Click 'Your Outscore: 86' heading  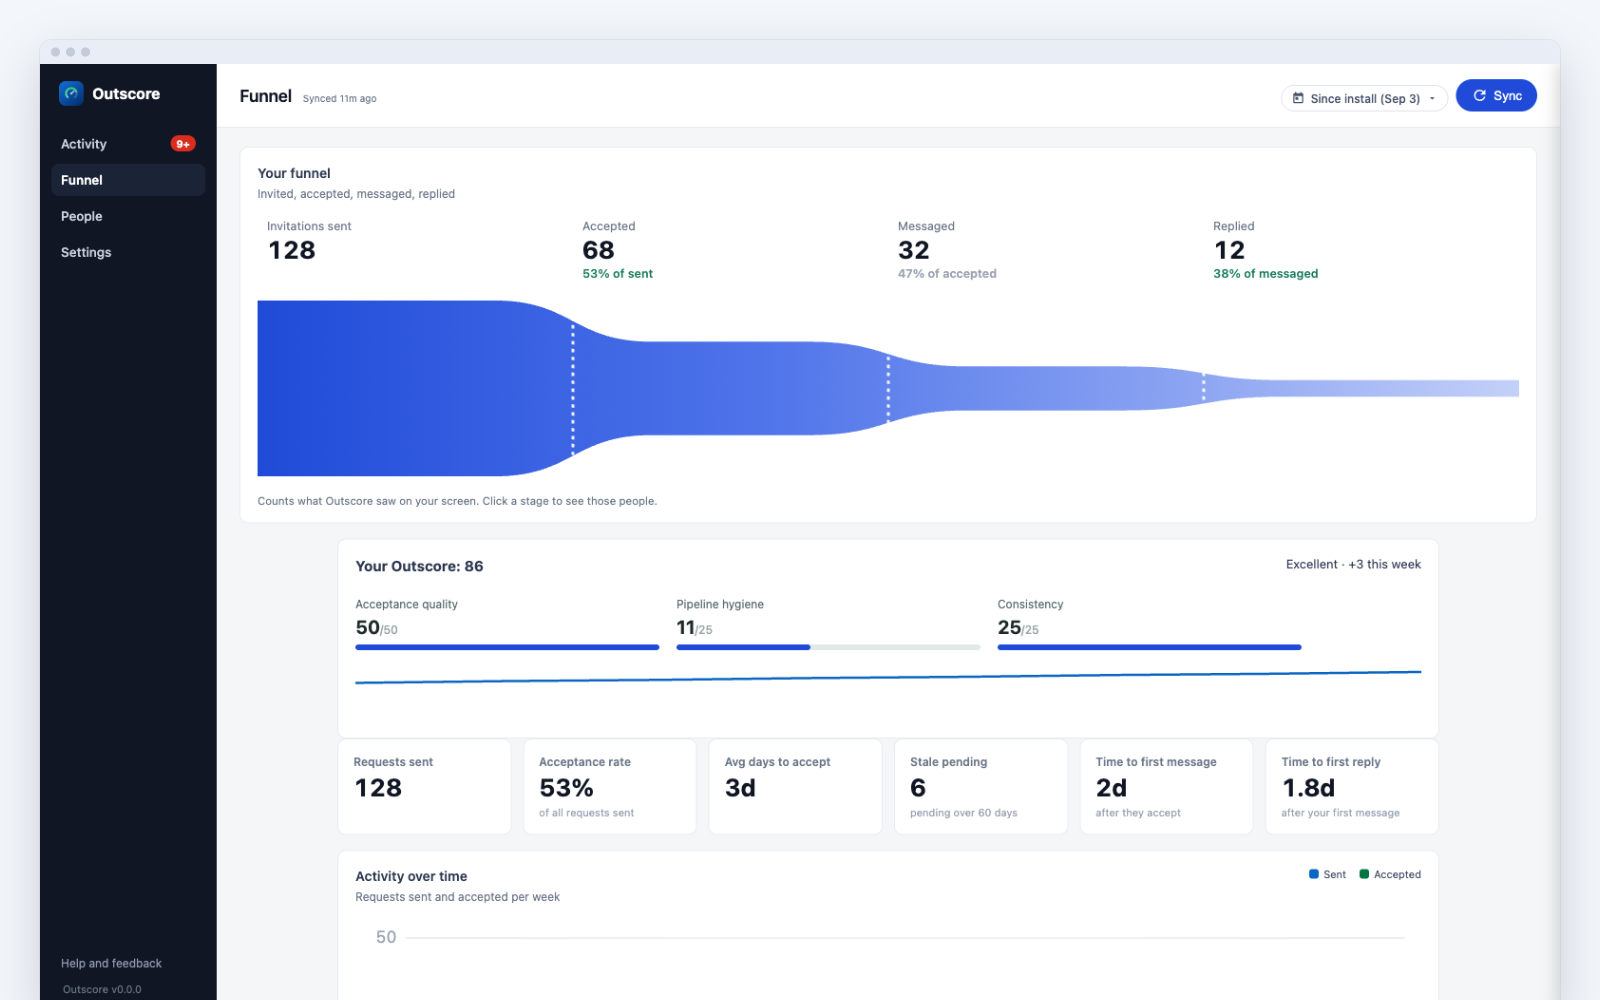point(419,566)
